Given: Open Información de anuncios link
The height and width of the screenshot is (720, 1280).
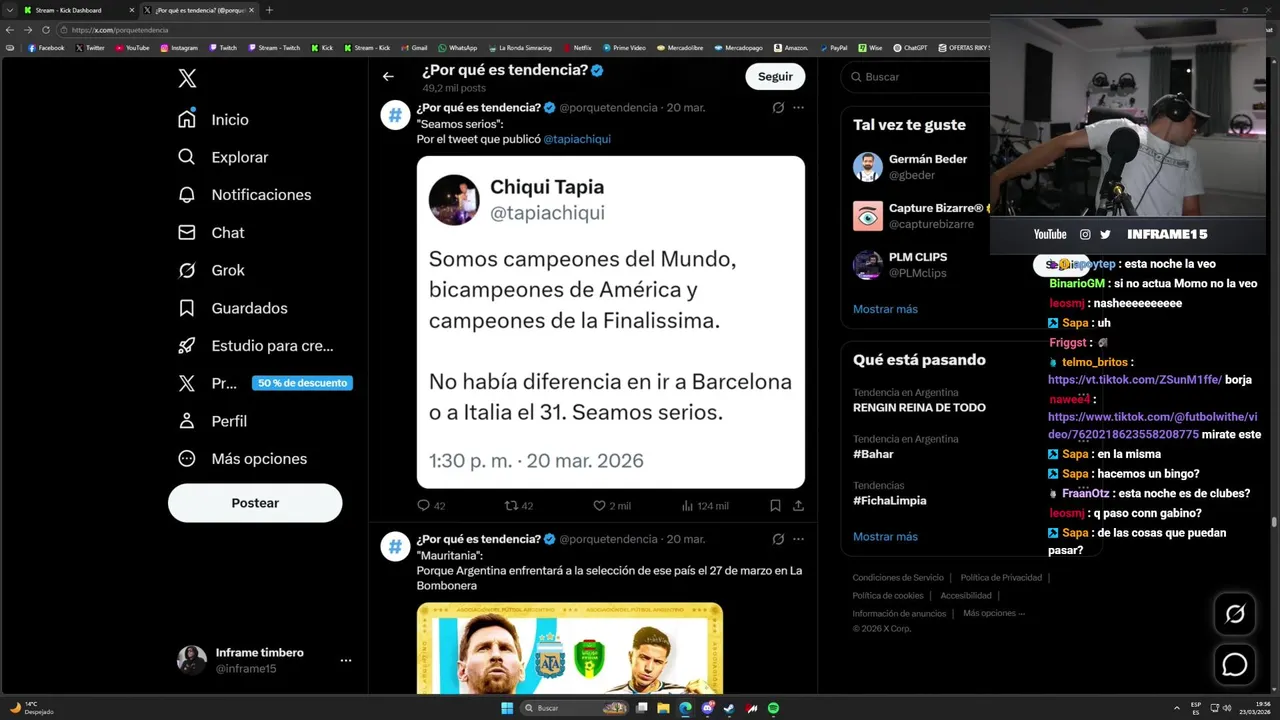Looking at the screenshot, I should (899, 614).
